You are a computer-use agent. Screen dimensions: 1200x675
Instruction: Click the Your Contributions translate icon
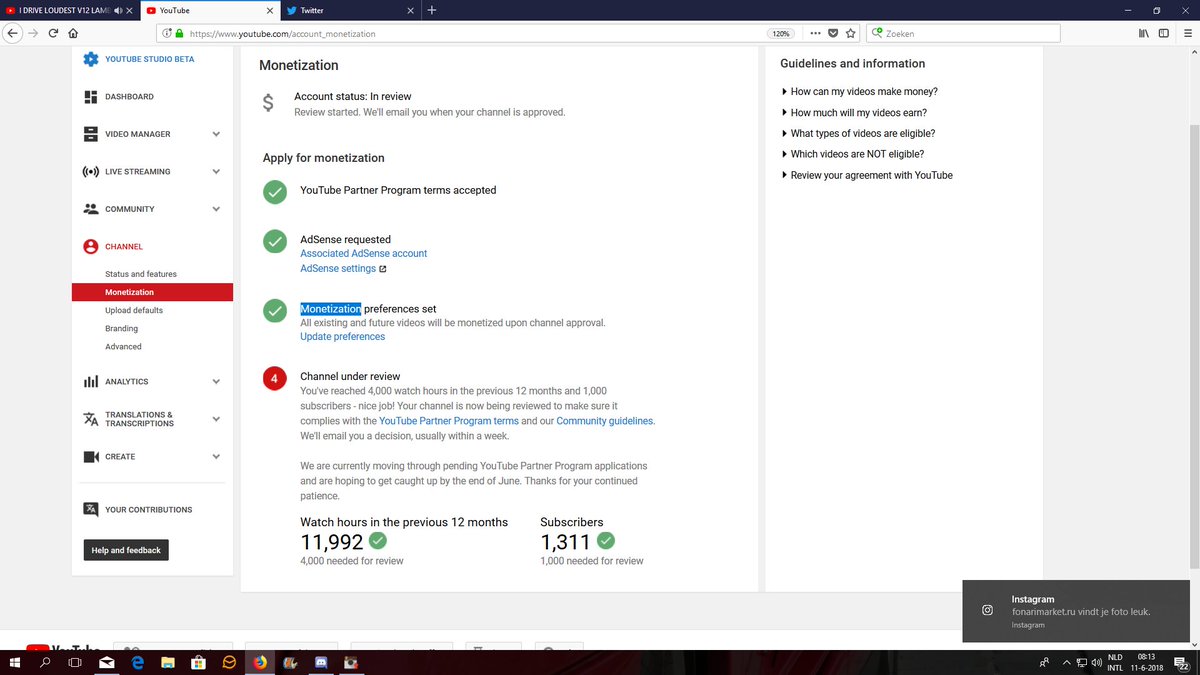tap(91, 510)
